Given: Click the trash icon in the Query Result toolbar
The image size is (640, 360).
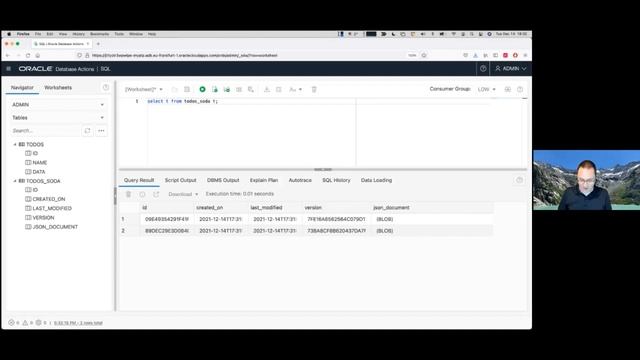Looking at the screenshot, I should coord(129,194).
